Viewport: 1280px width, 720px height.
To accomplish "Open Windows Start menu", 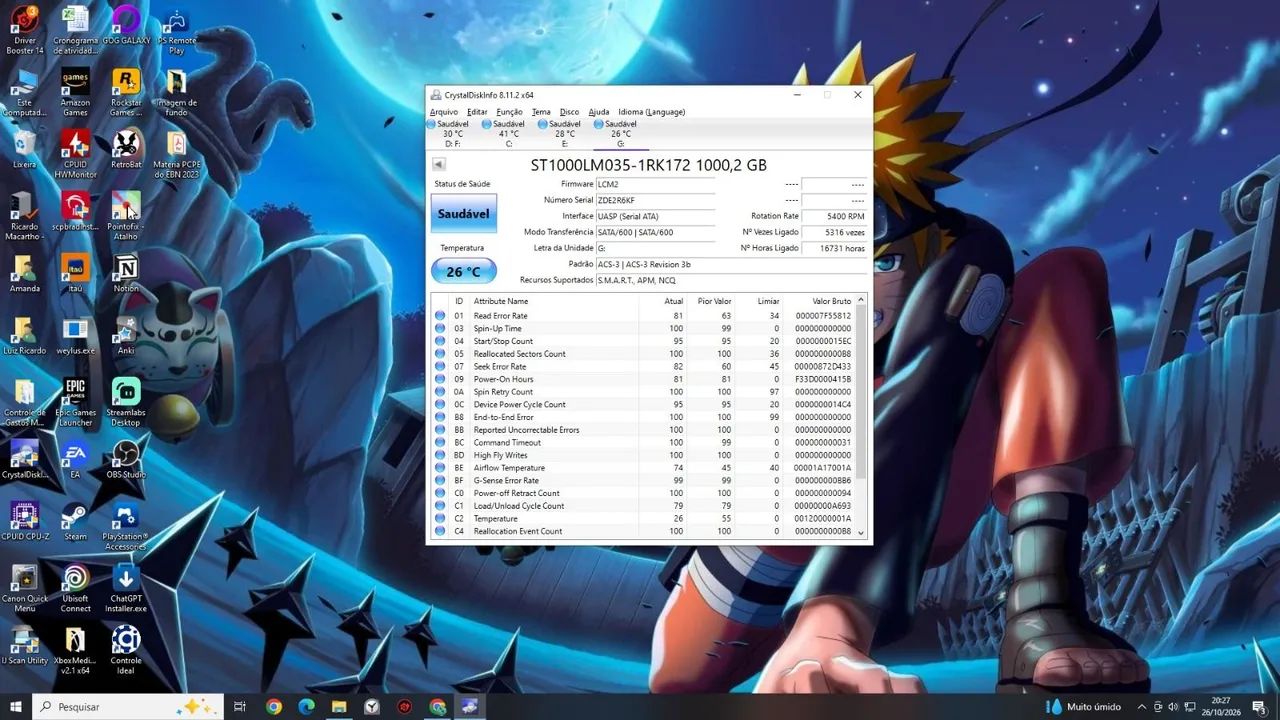I will tap(16, 707).
